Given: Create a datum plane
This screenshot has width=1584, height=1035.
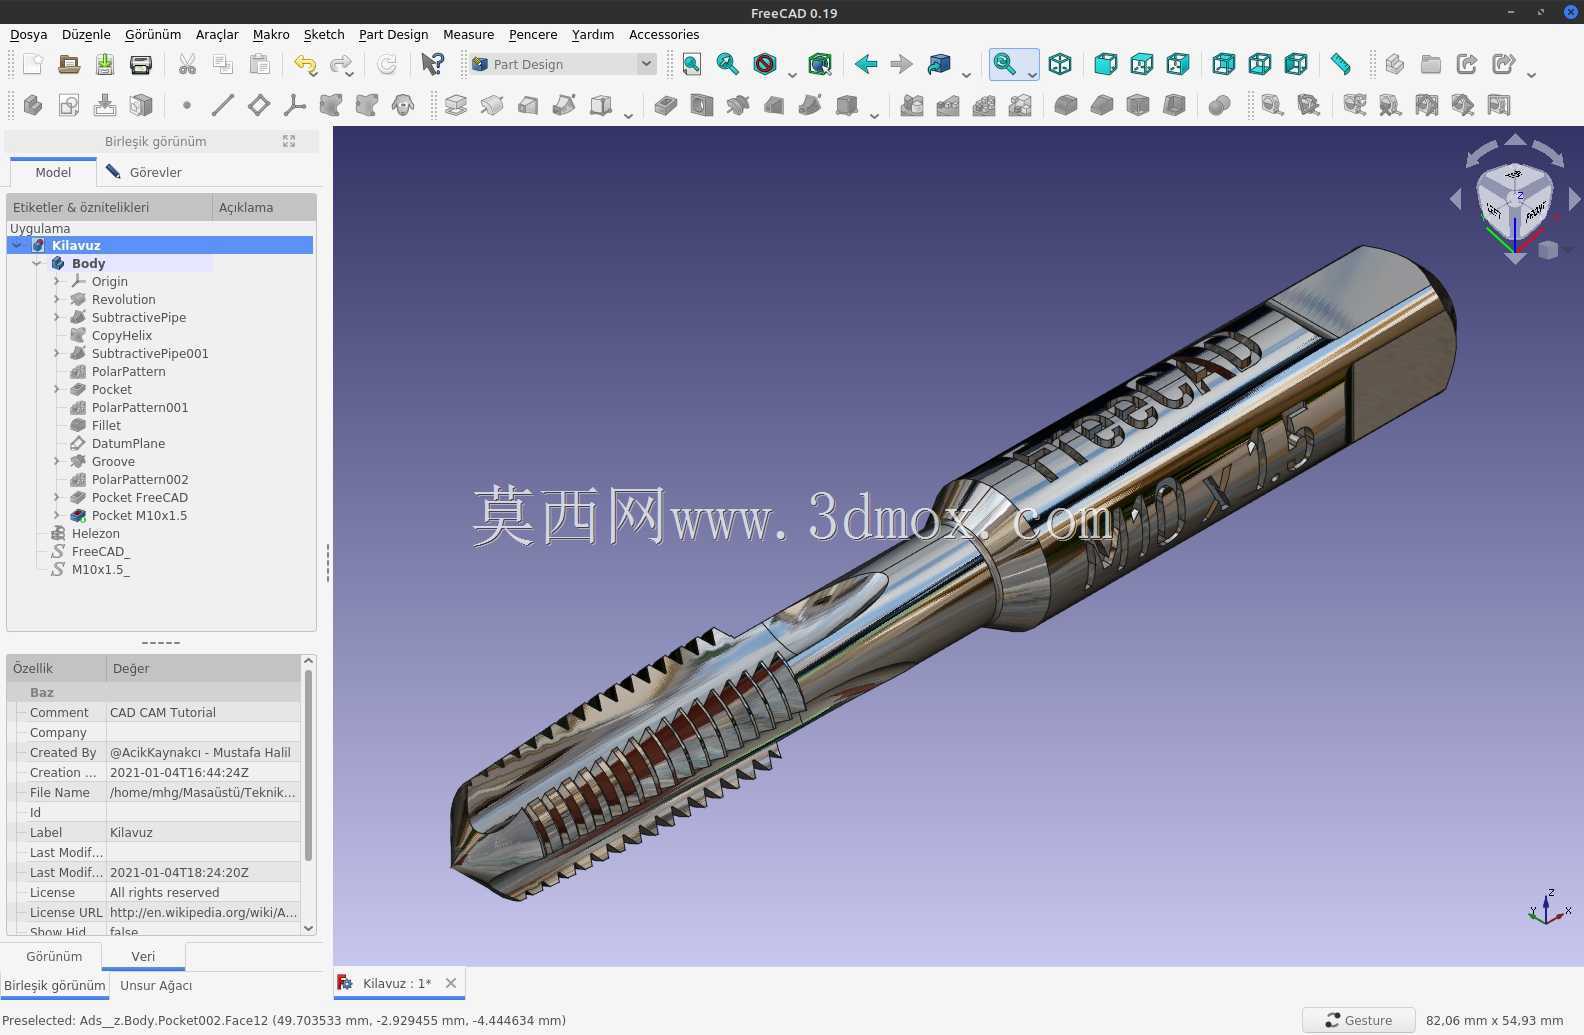Looking at the screenshot, I should pyautogui.click(x=259, y=105).
